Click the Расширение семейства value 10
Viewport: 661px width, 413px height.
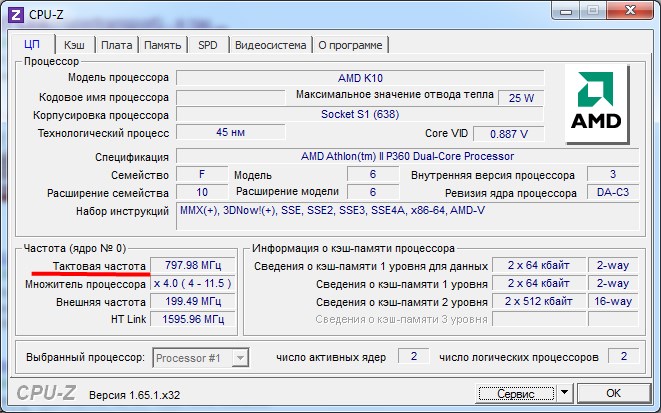pyautogui.click(x=202, y=192)
